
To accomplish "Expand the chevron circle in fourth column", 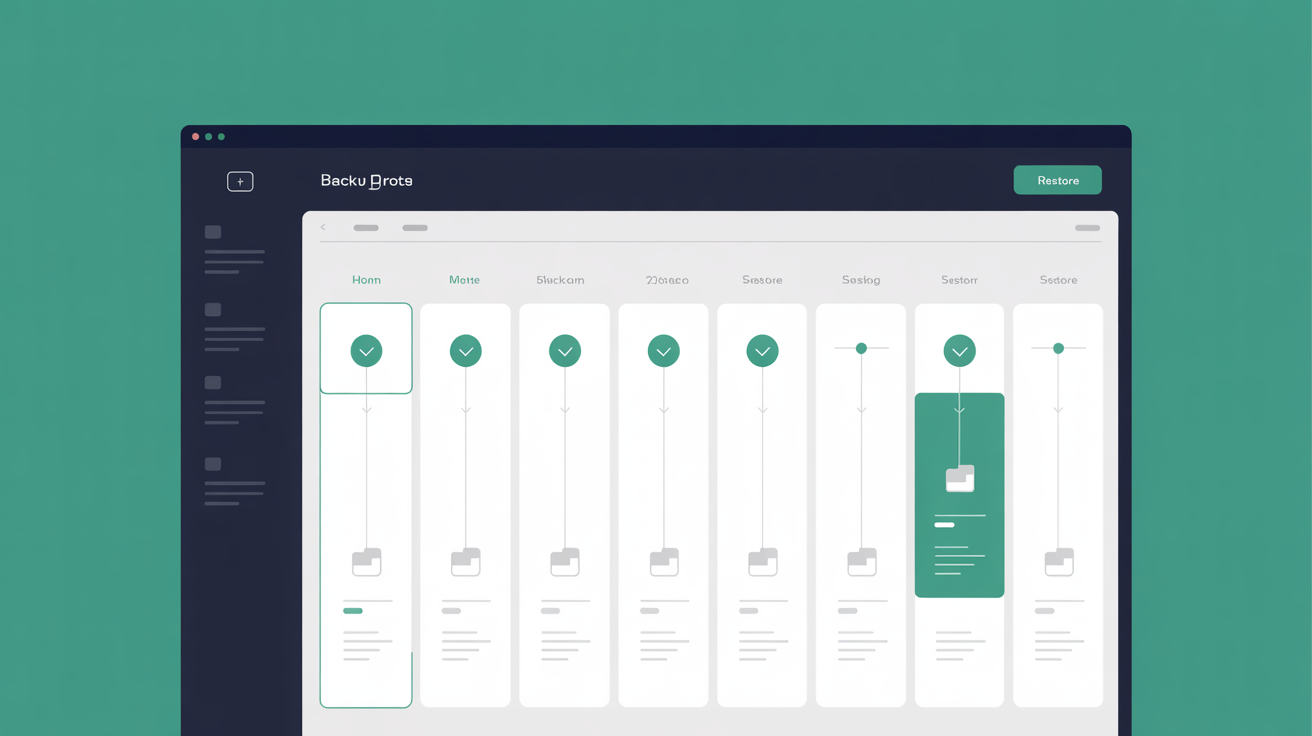I will coord(663,351).
